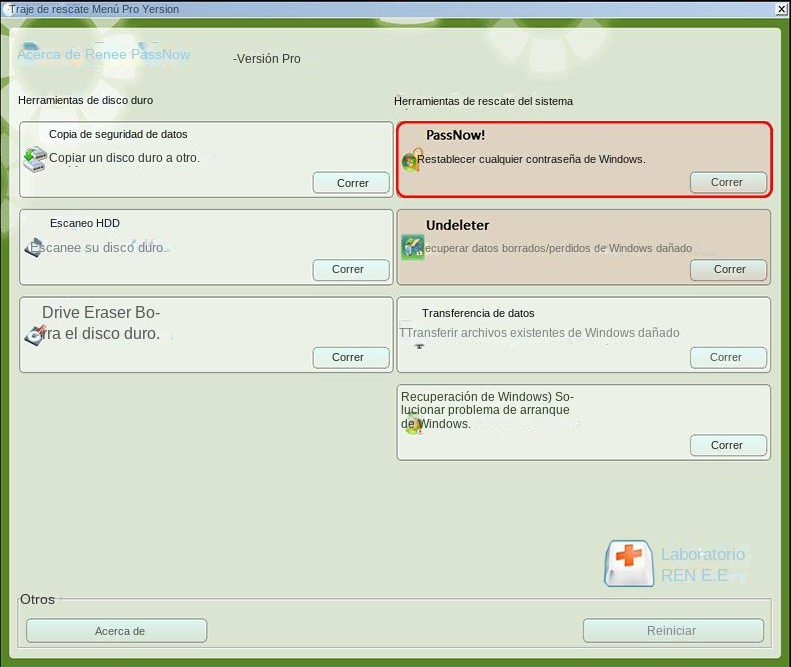Image resolution: width=791 pixels, height=667 pixels.
Task: Click 'Herramientas de rescate del sistema' label
Action: (x=483, y=101)
